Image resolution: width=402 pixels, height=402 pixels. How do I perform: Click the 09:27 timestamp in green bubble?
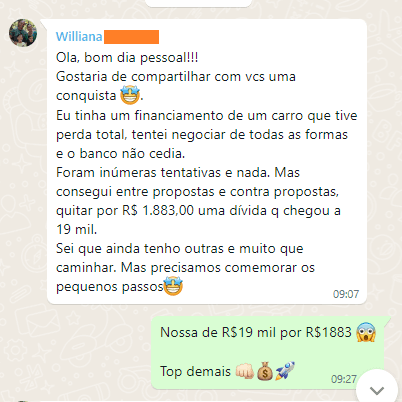point(344,379)
